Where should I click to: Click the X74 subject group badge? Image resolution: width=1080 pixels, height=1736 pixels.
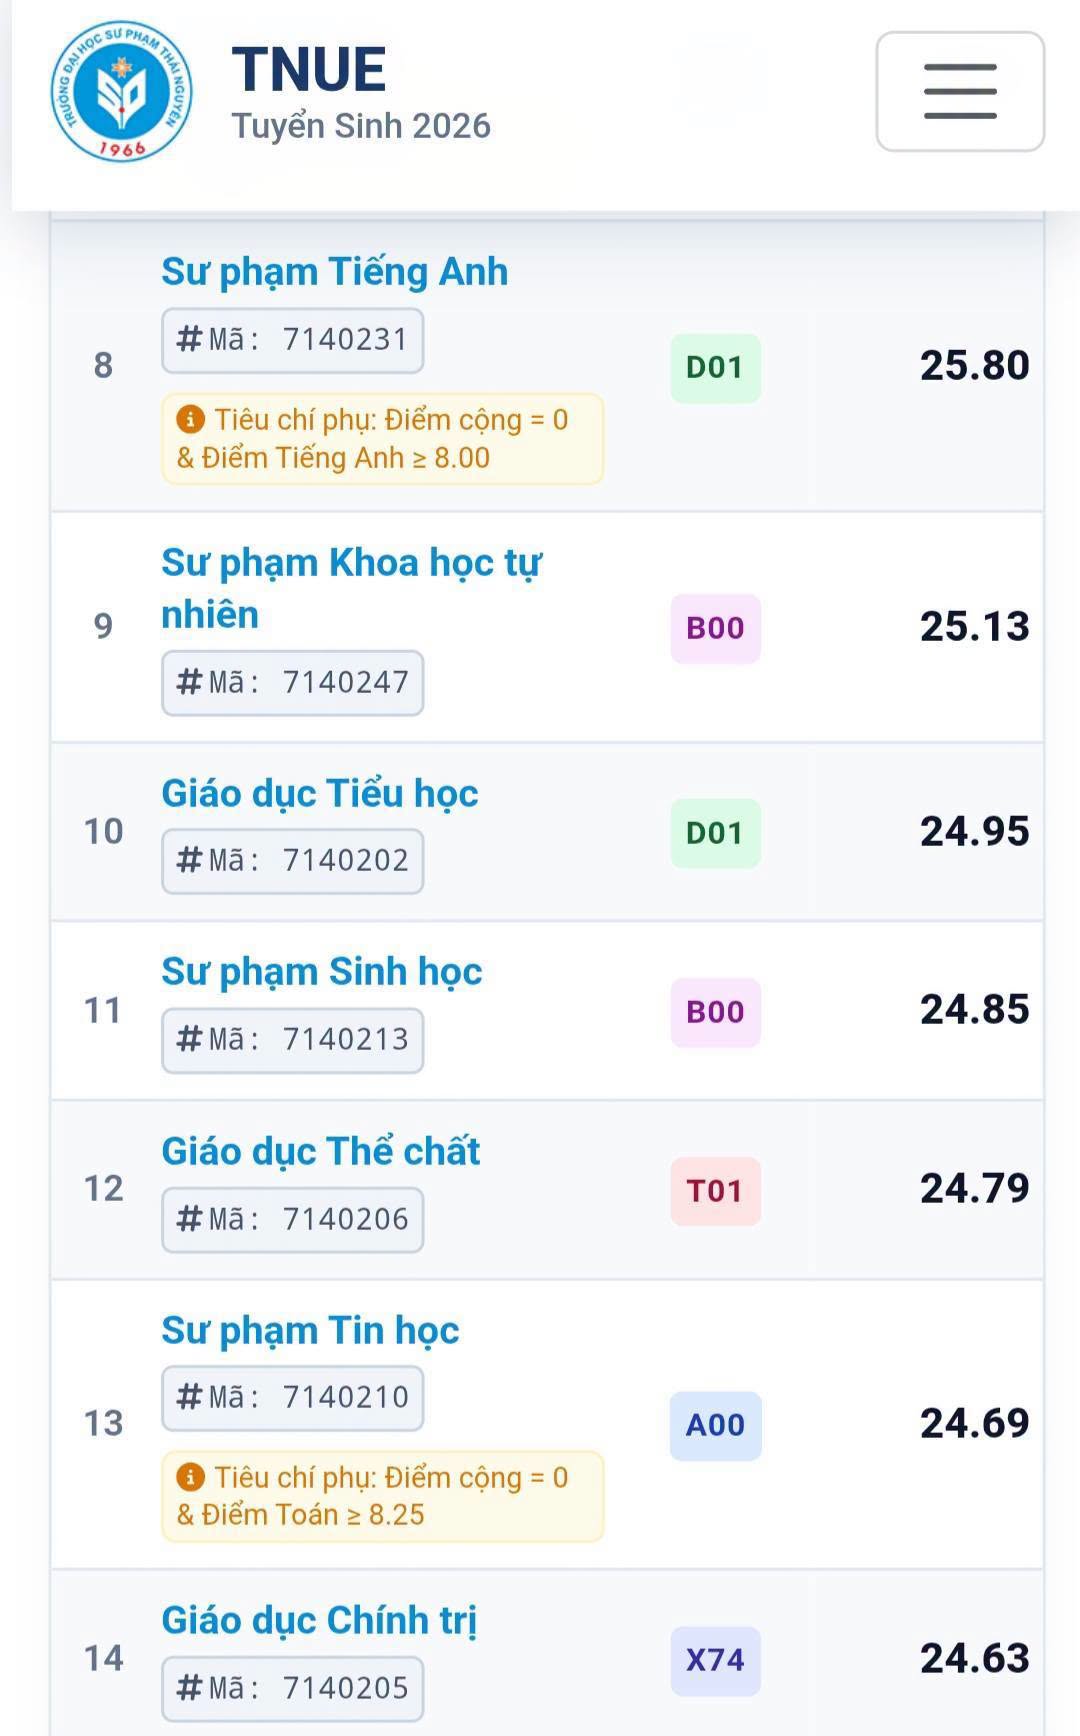715,1660
